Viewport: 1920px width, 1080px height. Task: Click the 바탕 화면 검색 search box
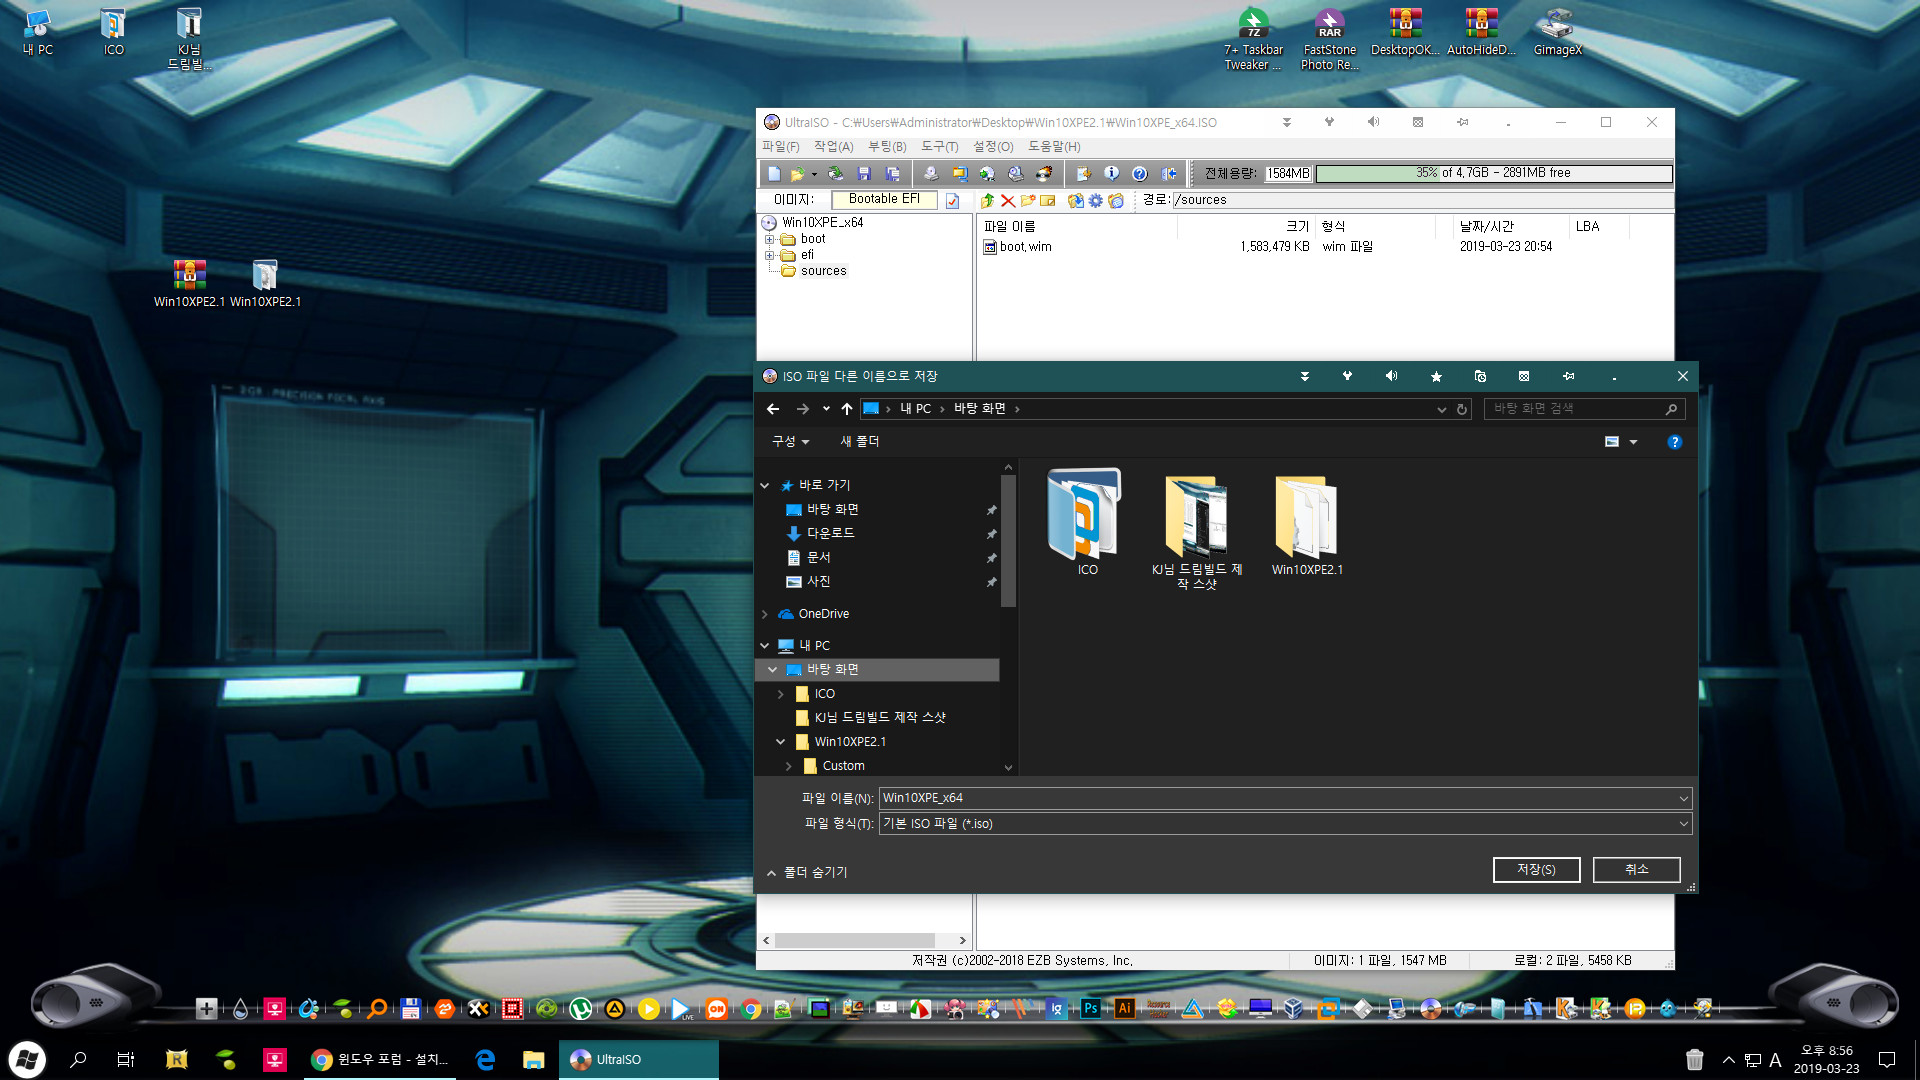tap(1585, 409)
